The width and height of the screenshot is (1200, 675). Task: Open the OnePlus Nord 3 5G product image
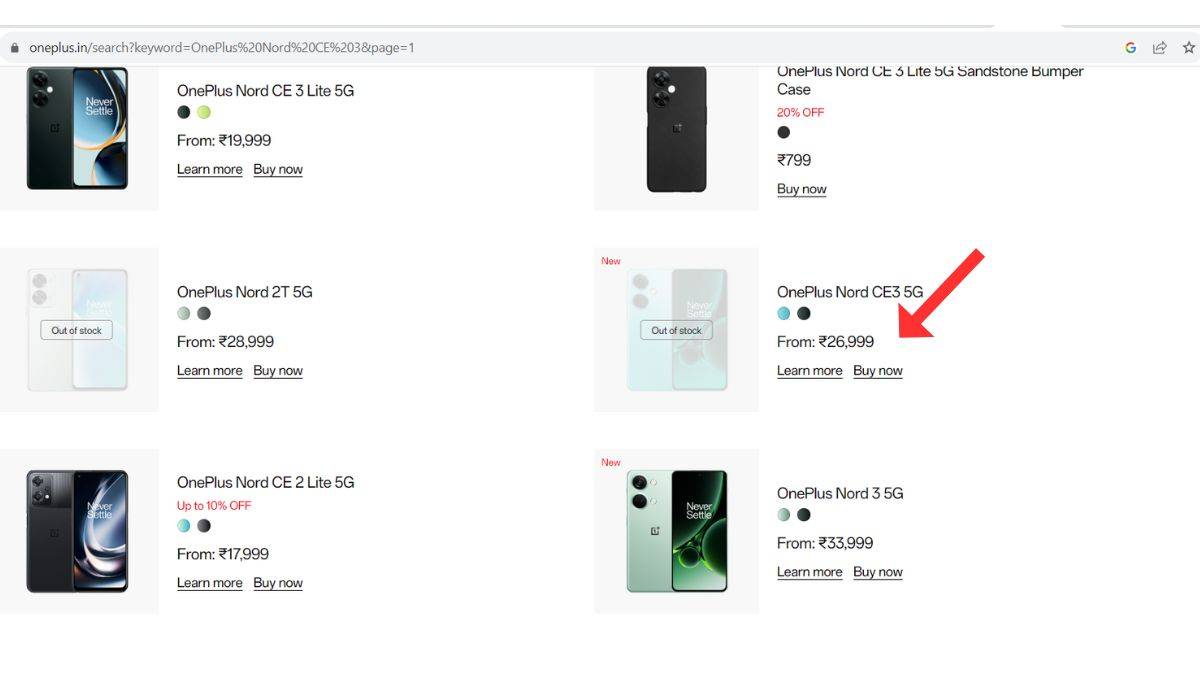click(675, 530)
